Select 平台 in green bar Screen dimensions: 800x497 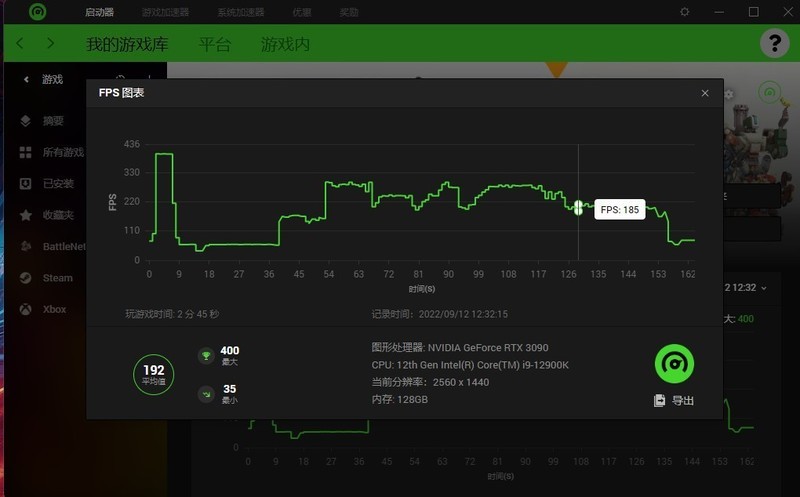215,44
